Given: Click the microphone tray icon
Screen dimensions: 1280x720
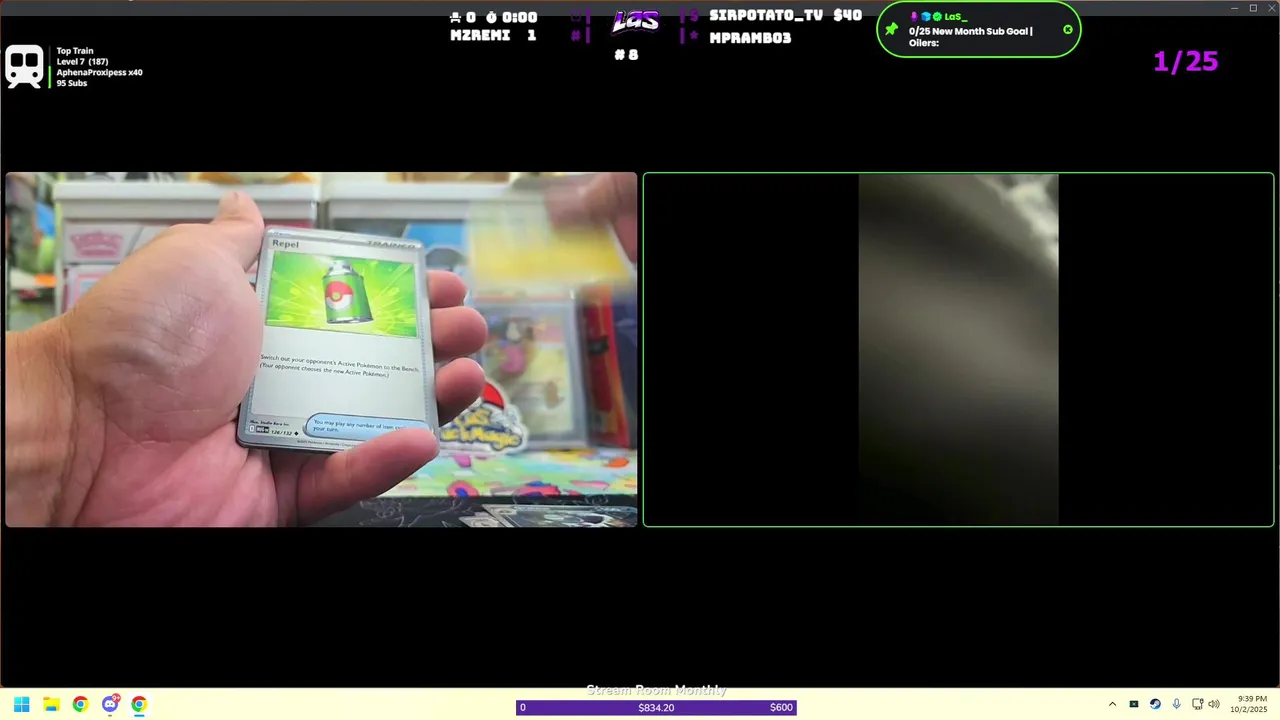Looking at the screenshot, I should (x=1176, y=705).
